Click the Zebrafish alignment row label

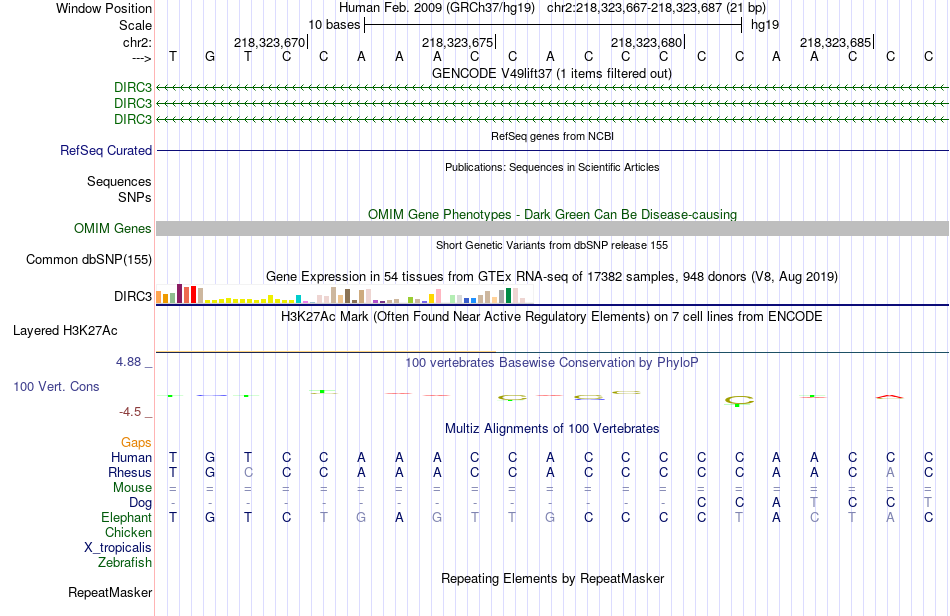(x=125, y=563)
